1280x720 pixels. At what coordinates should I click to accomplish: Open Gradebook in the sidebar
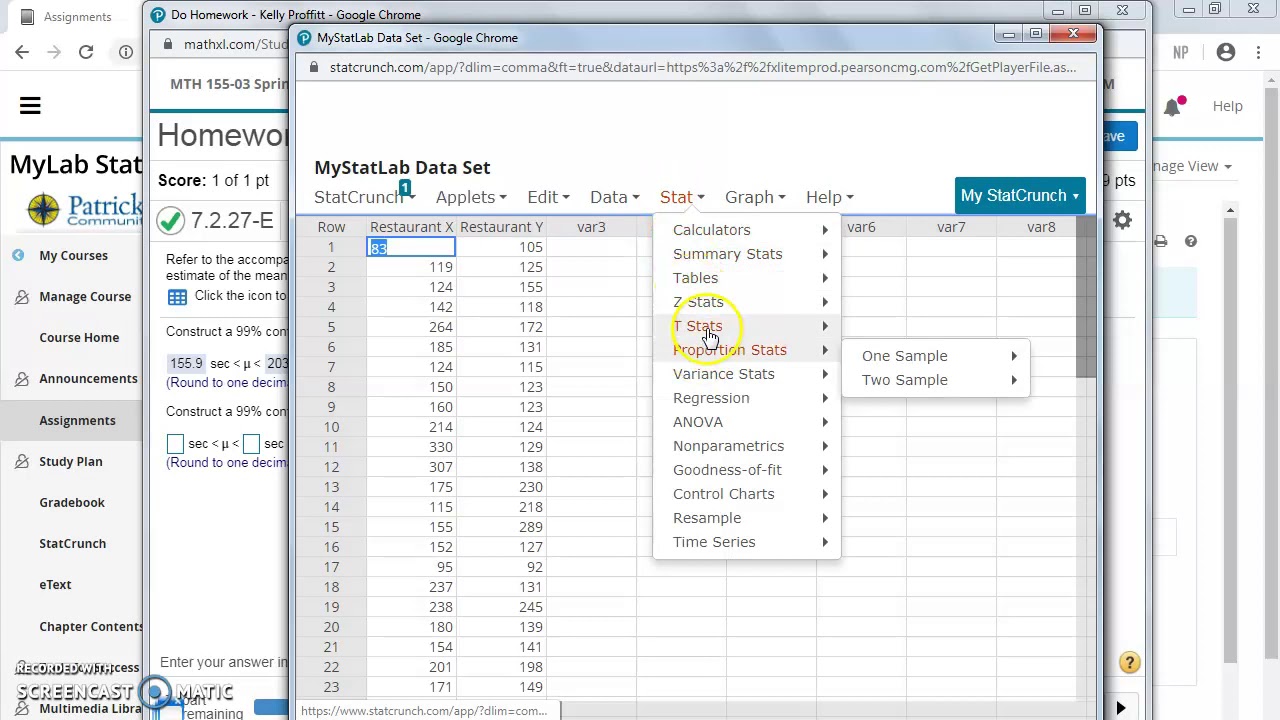72,503
